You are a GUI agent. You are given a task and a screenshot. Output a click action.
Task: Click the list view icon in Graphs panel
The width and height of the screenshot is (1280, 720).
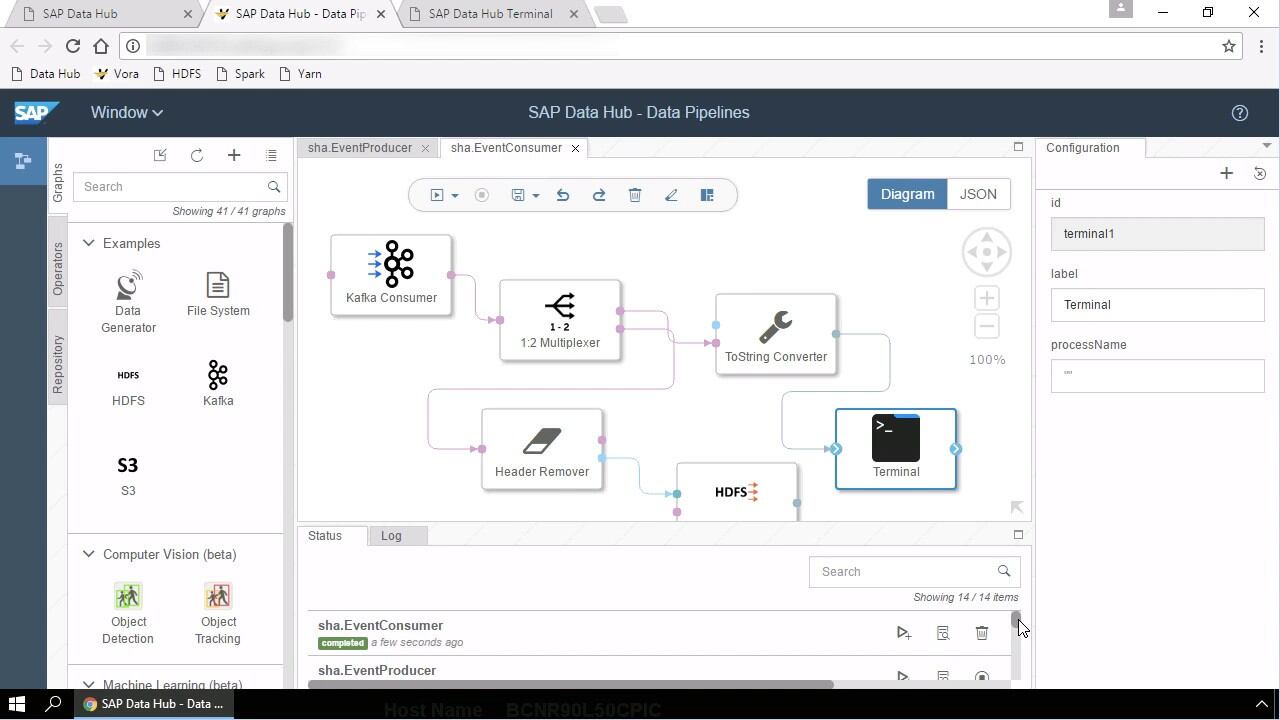[x=271, y=155]
